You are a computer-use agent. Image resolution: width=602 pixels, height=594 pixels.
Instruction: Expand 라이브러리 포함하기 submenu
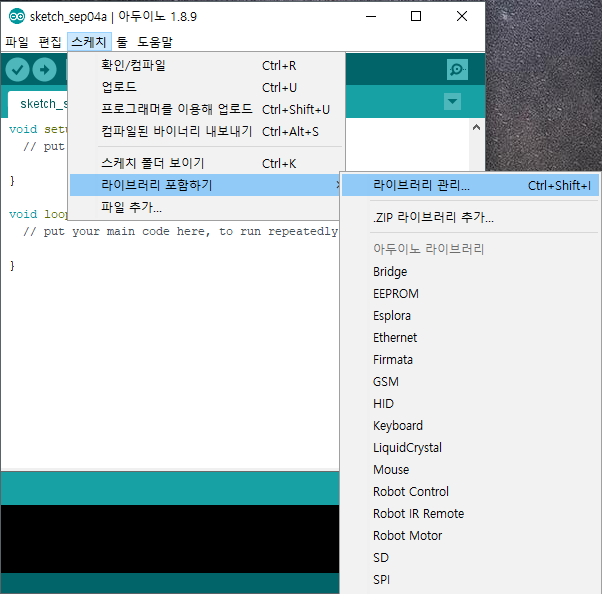205,185
